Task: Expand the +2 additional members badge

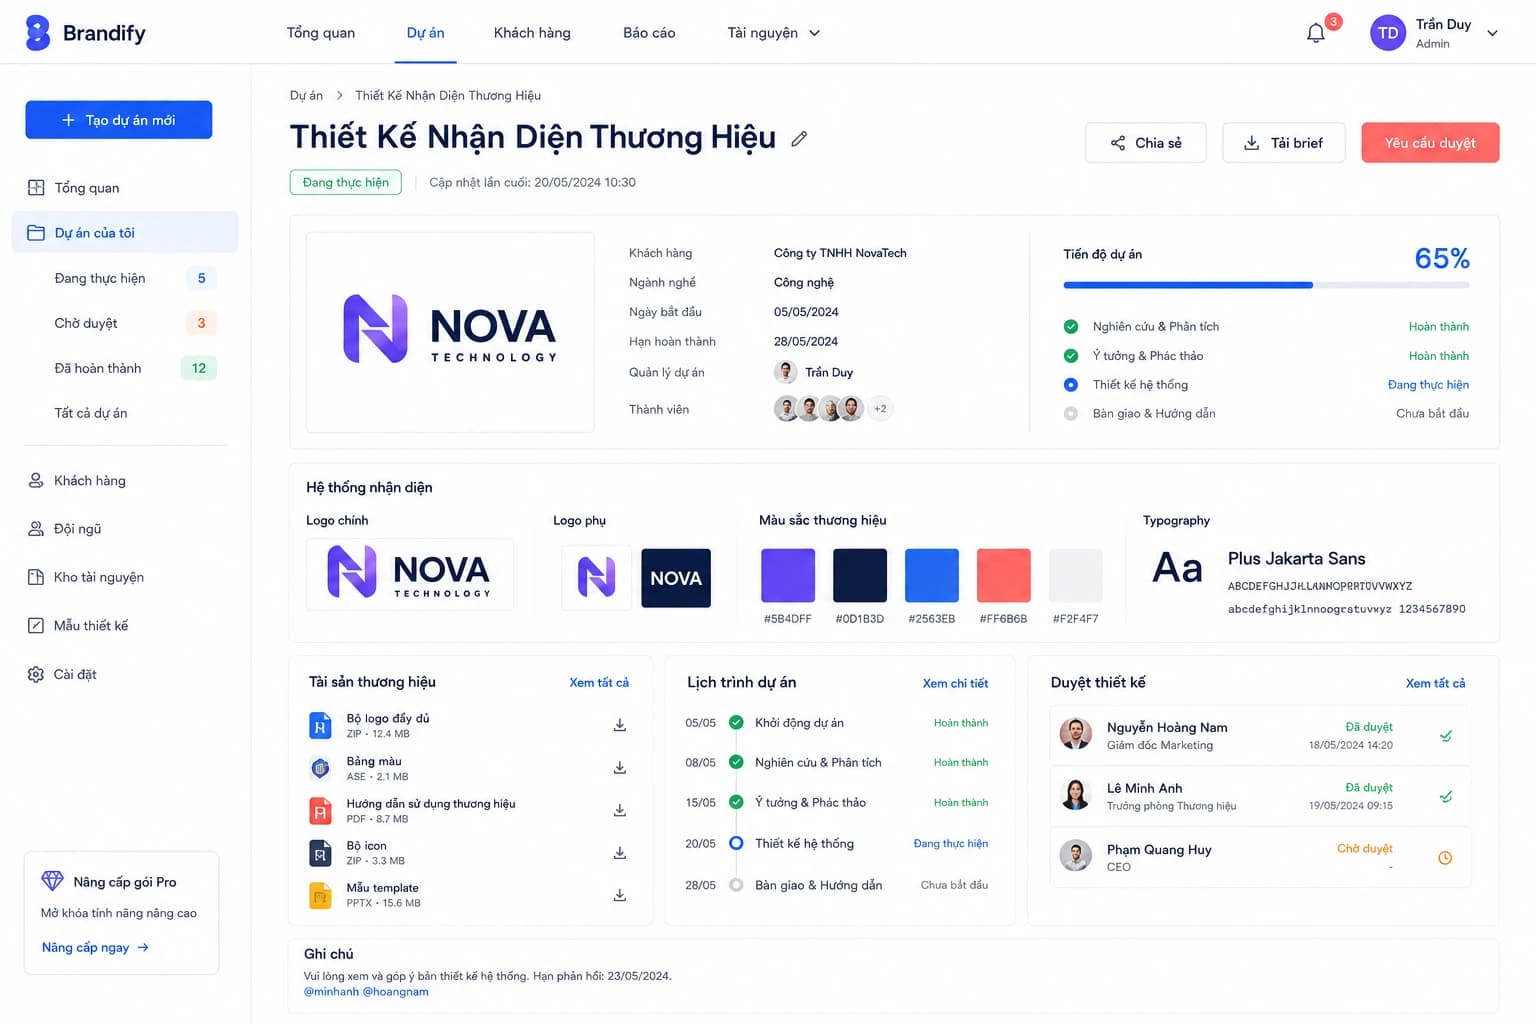Action: [x=880, y=409]
